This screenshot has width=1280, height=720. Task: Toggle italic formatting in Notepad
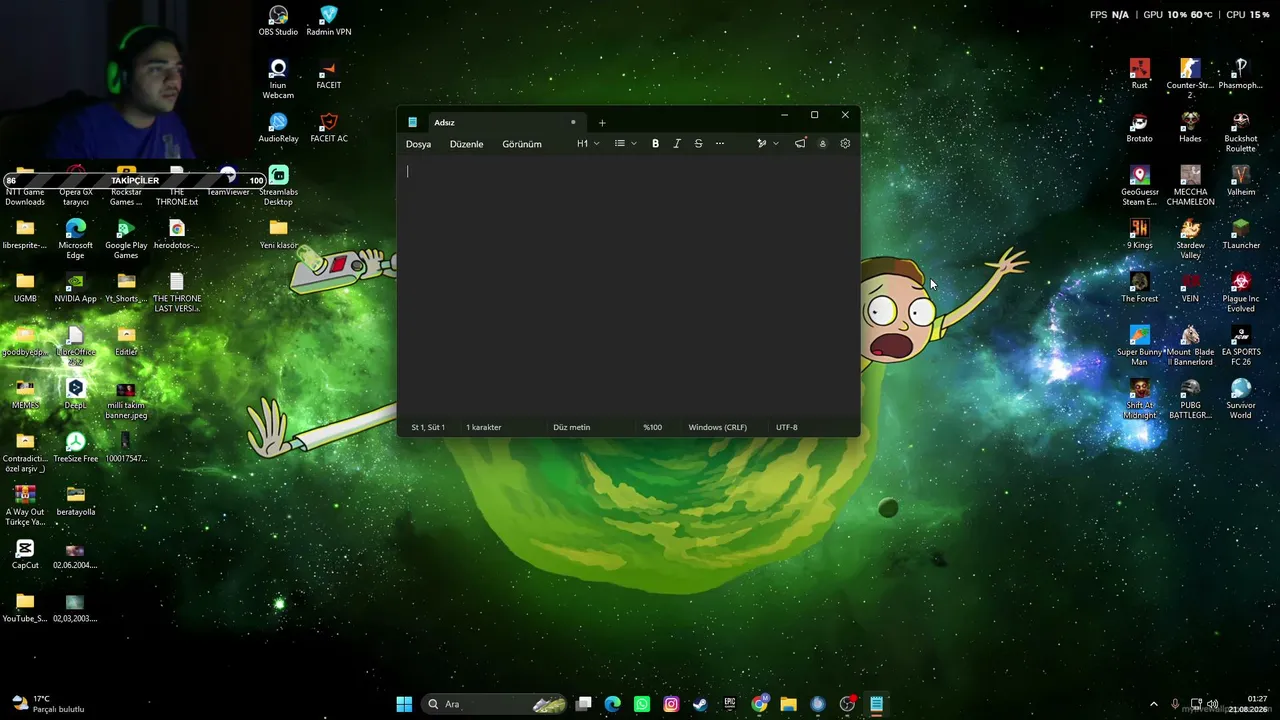point(677,144)
